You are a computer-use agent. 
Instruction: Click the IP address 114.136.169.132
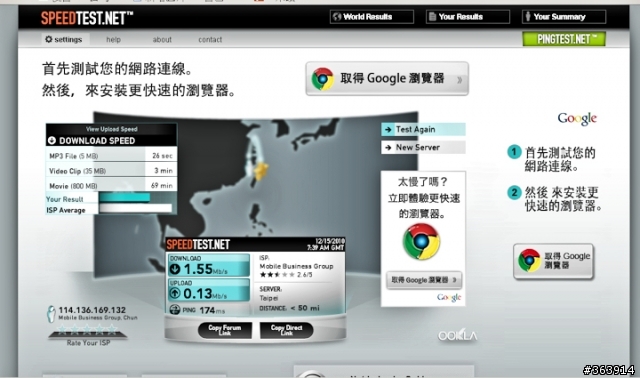[x=92, y=310]
